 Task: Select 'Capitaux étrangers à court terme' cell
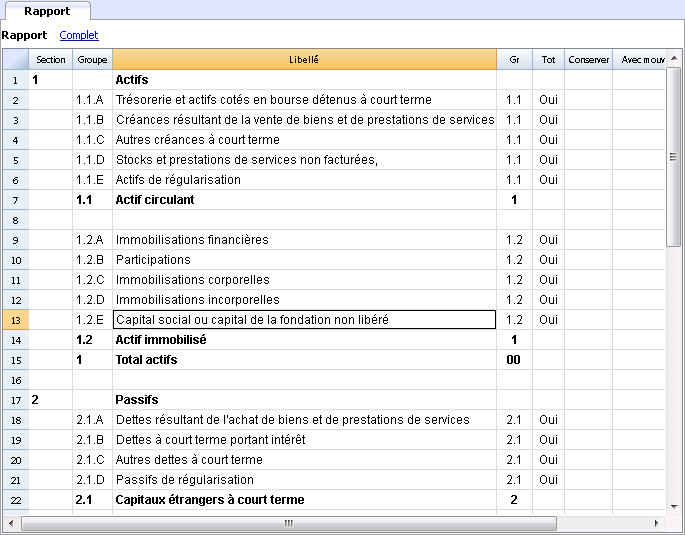(x=304, y=500)
